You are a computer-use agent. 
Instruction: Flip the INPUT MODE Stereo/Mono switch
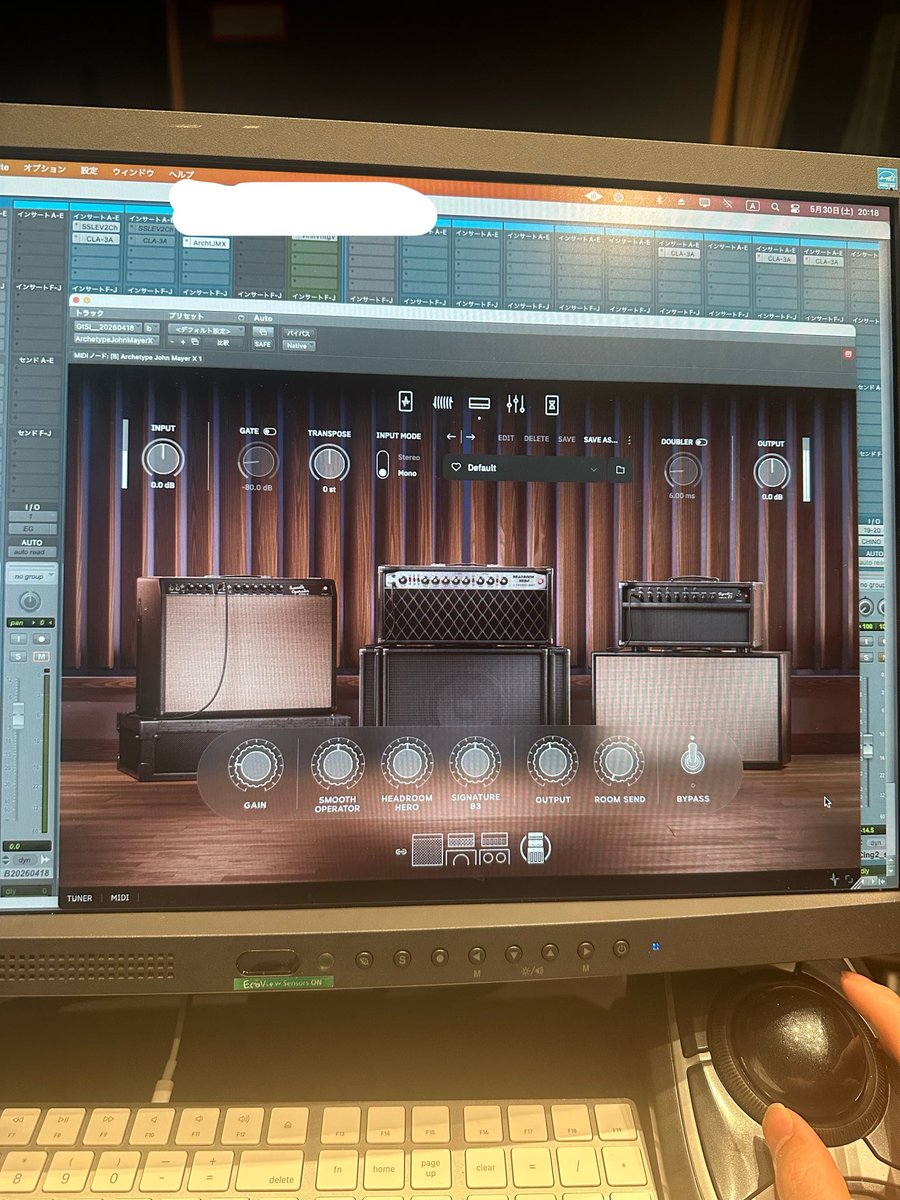[x=382, y=465]
